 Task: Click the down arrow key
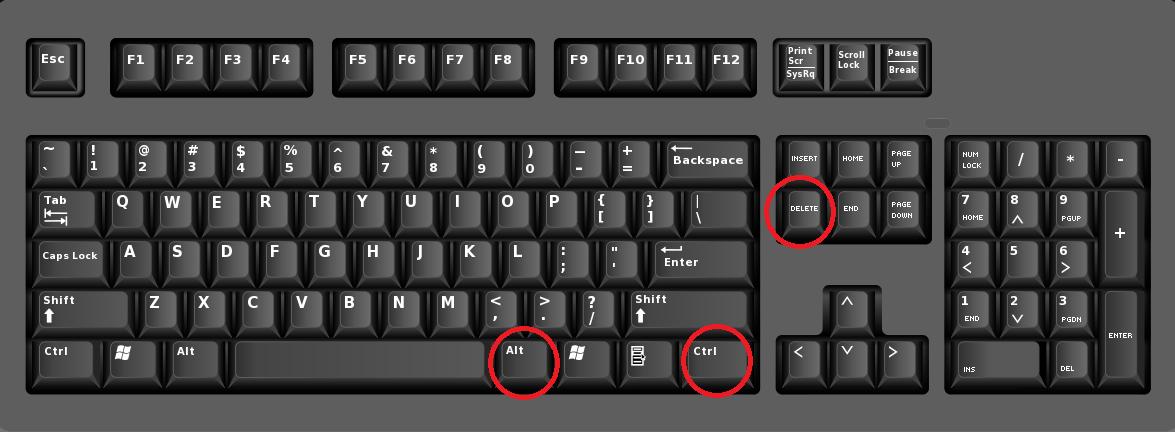tap(852, 358)
